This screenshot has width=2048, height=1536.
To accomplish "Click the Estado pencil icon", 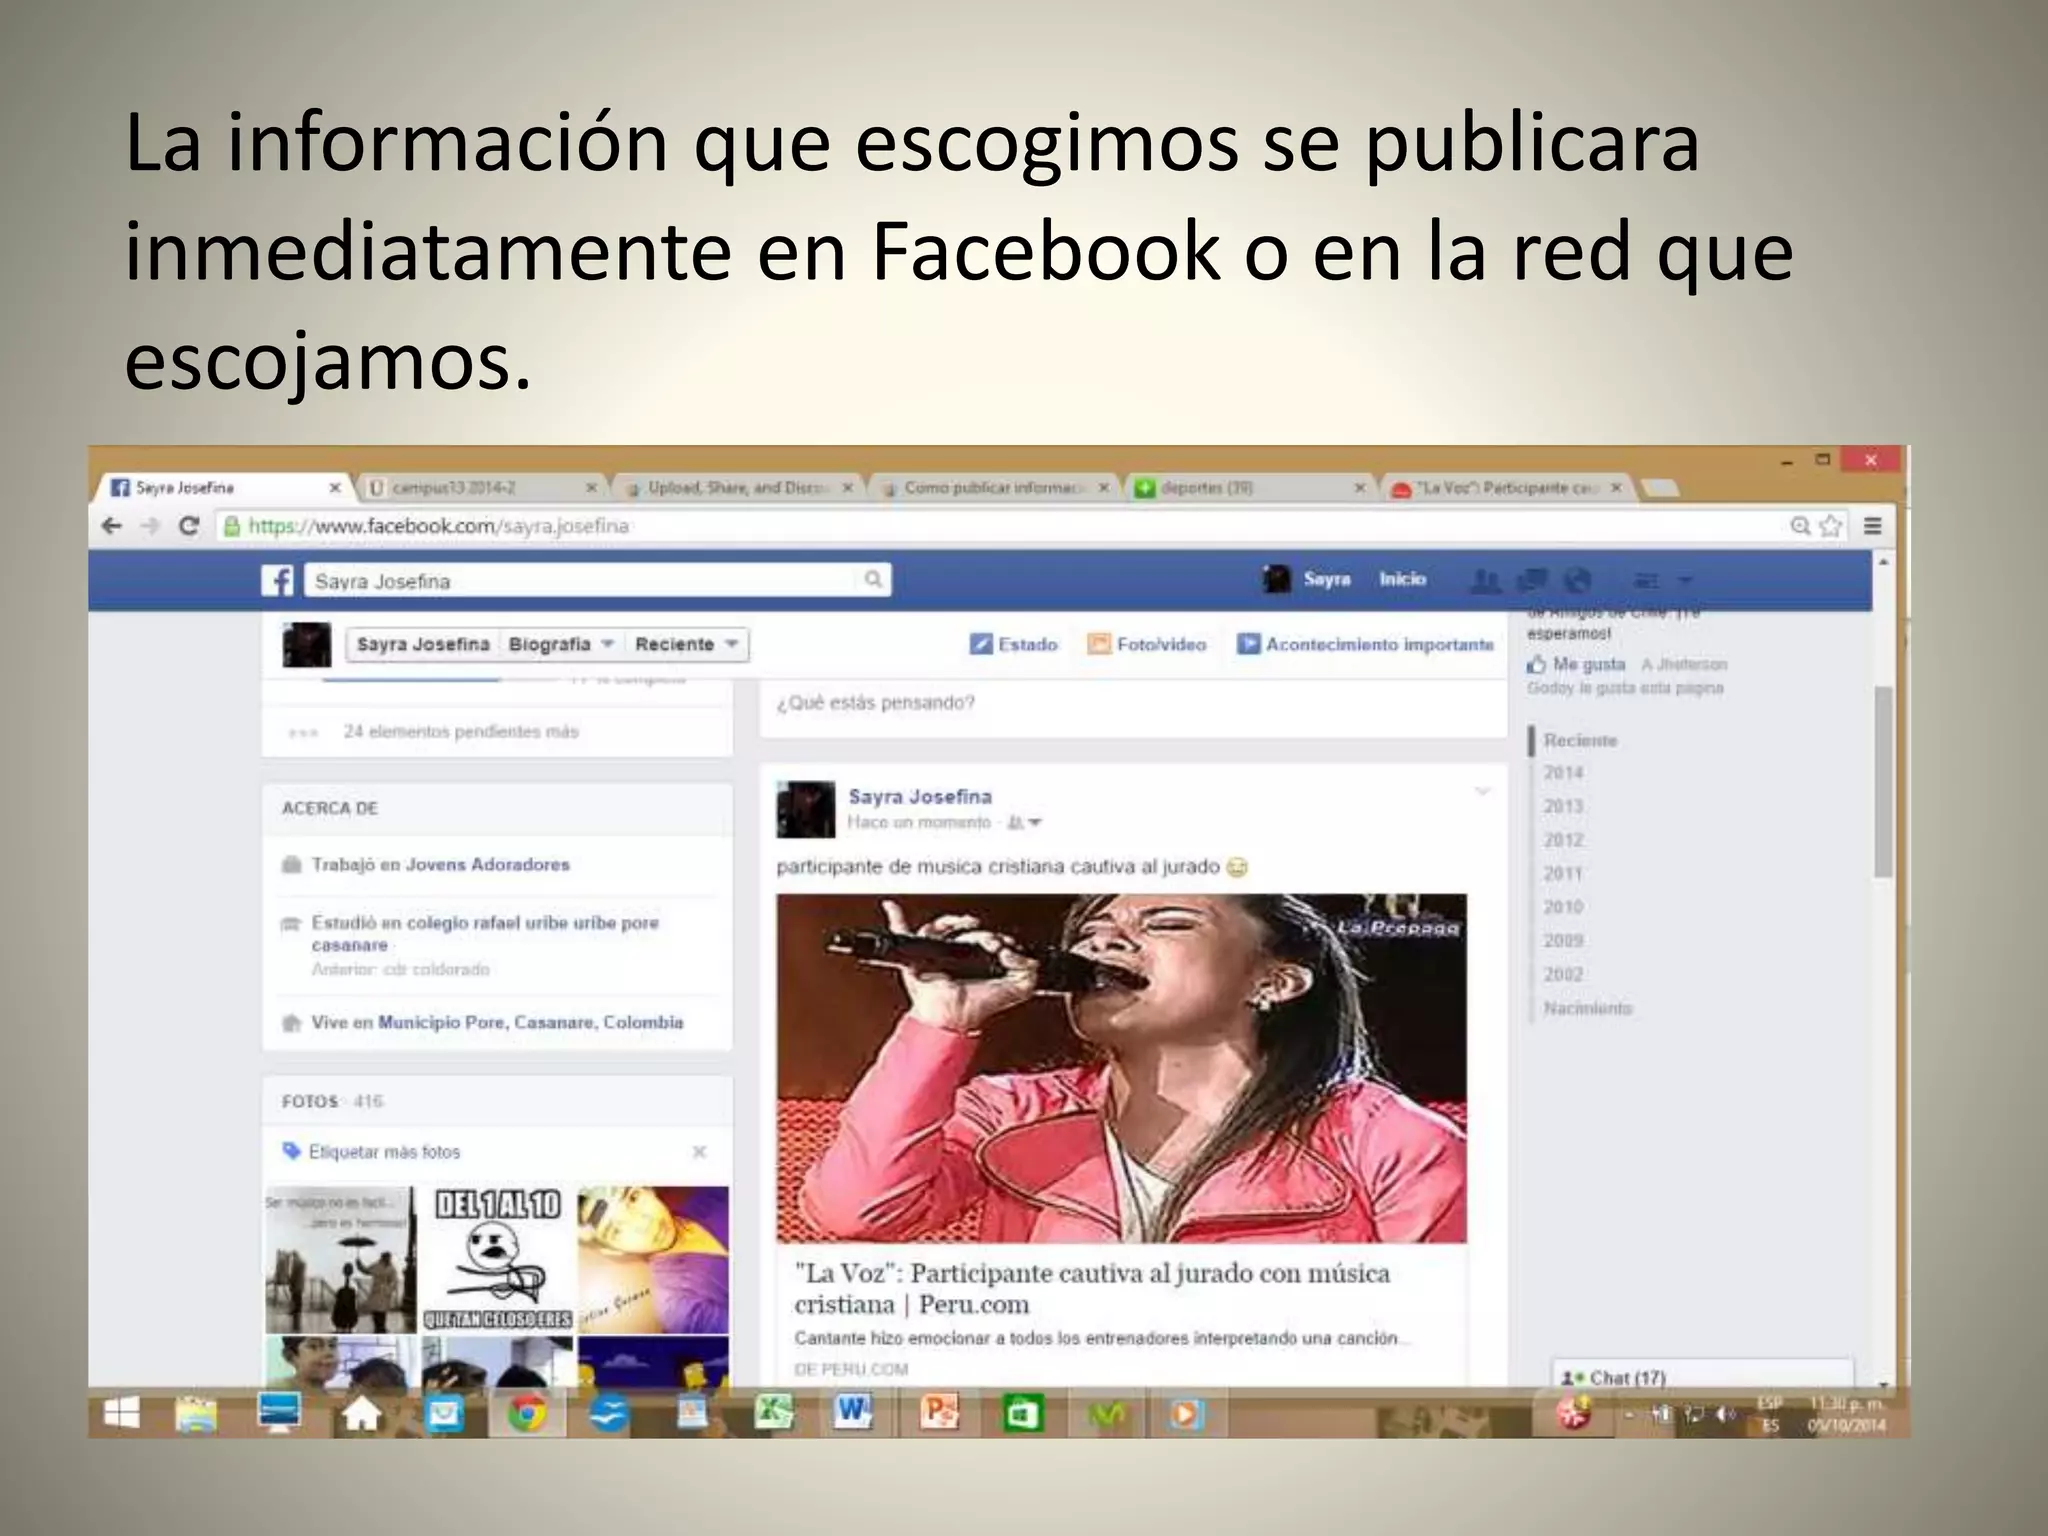I will (981, 644).
